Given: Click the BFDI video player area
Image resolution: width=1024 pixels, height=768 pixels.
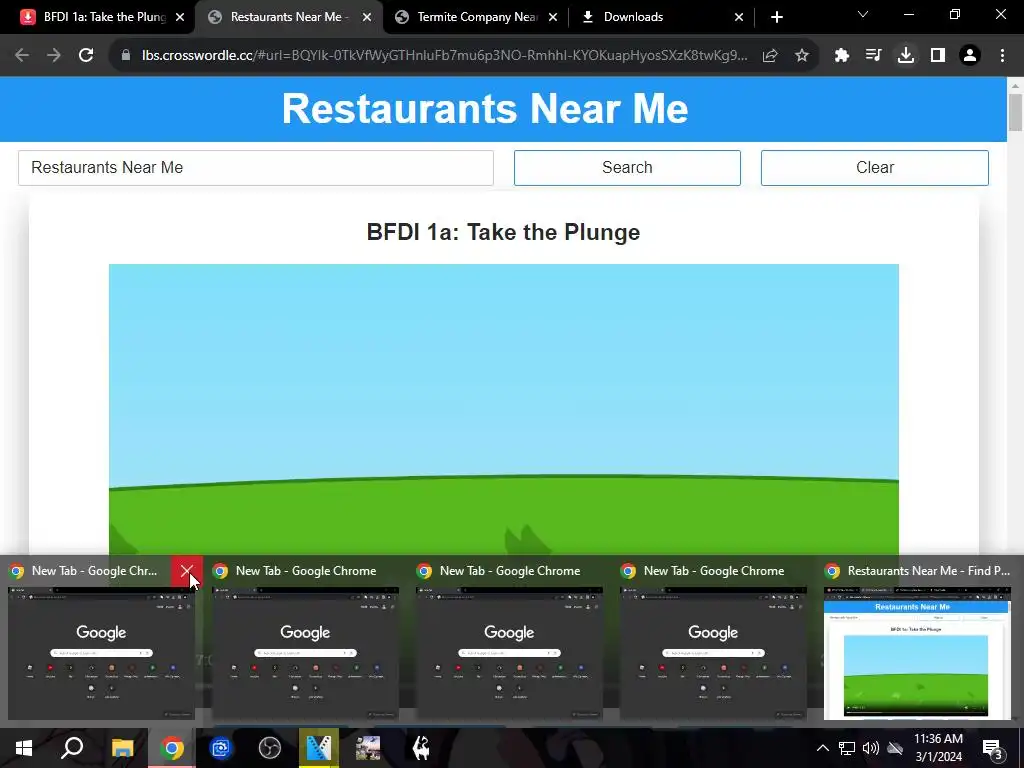Looking at the screenshot, I should [504, 409].
